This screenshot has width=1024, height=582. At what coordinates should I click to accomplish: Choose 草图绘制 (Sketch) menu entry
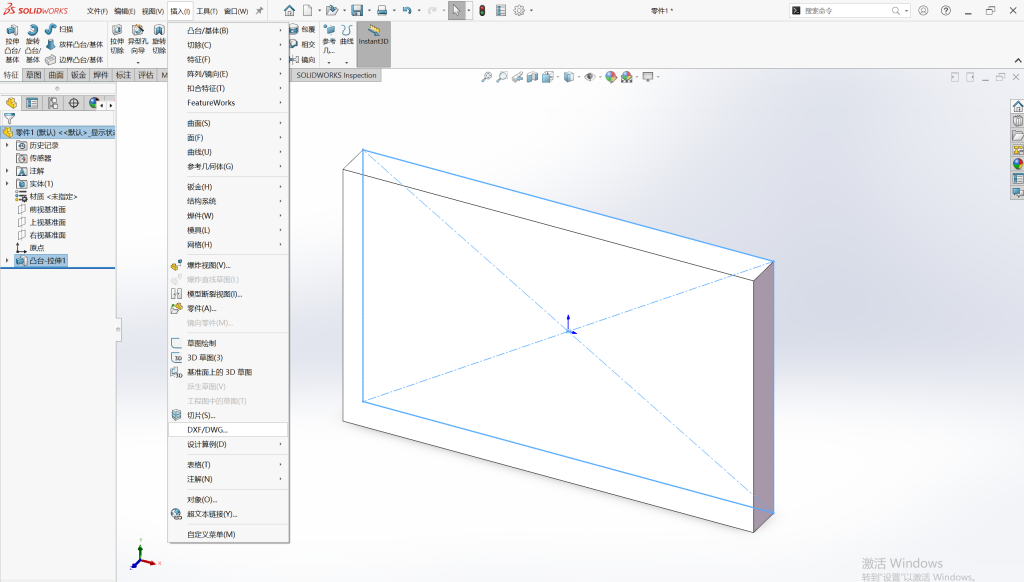pos(228,343)
